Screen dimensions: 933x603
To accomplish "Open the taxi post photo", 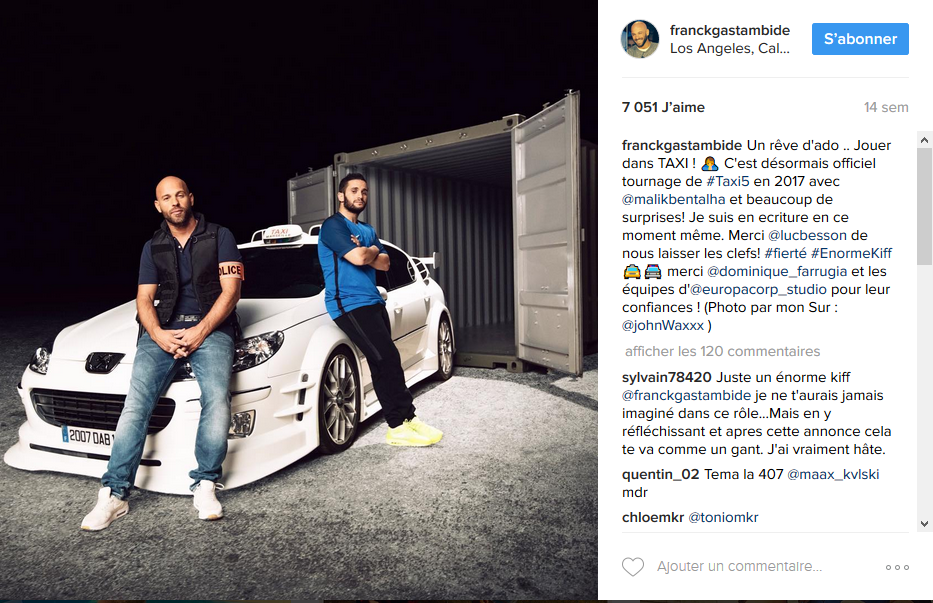I will pos(299,300).
